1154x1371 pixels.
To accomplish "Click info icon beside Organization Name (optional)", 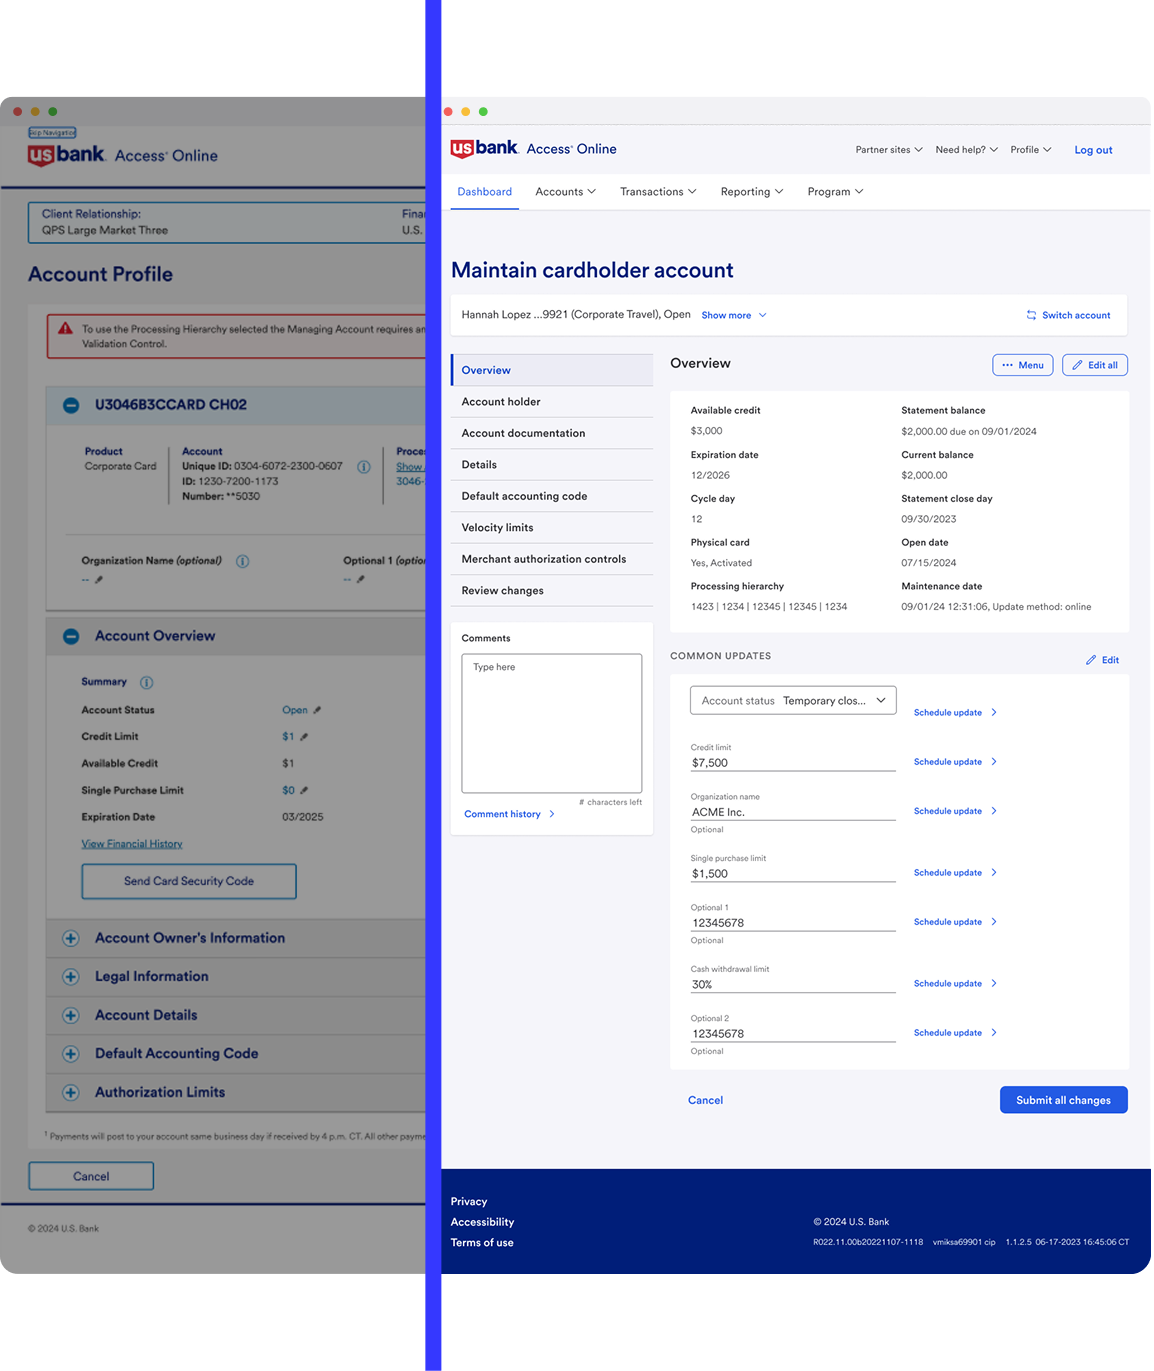I will tap(242, 561).
